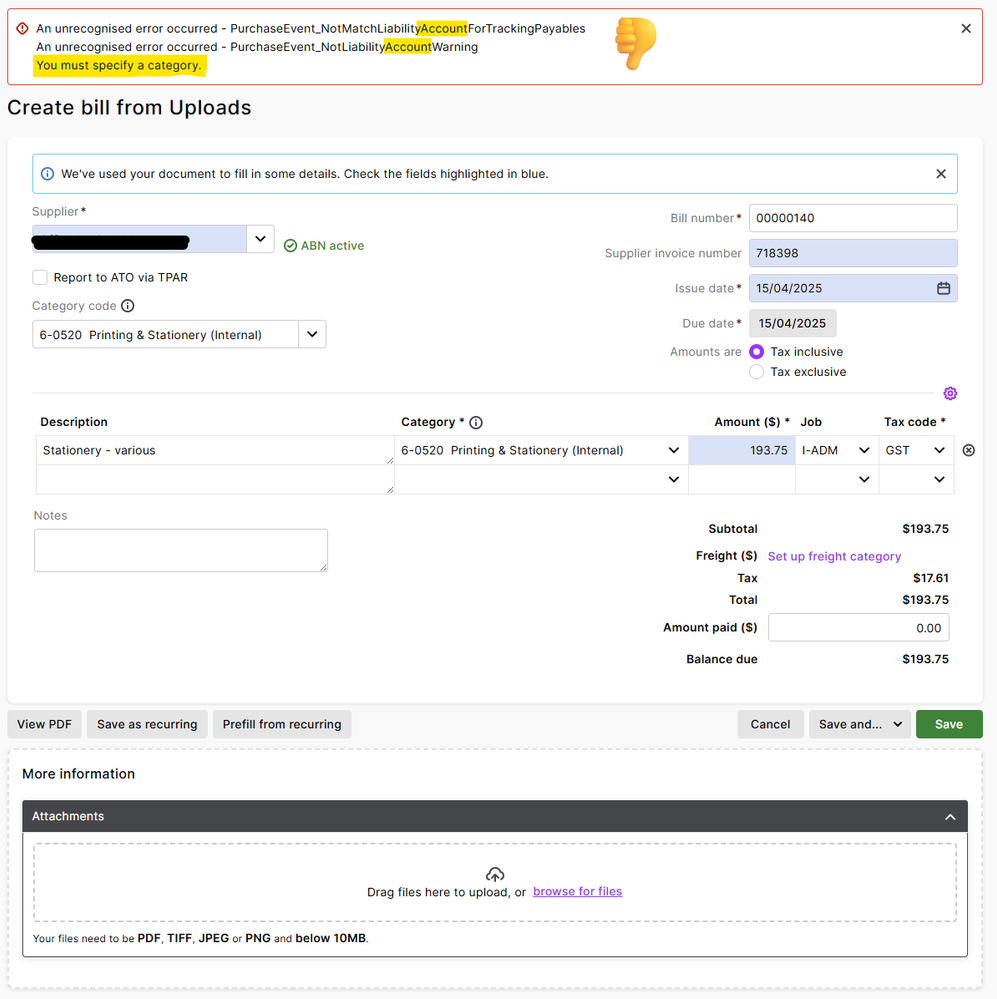
Task: Click the View PDF button
Action: pos(44,724)
